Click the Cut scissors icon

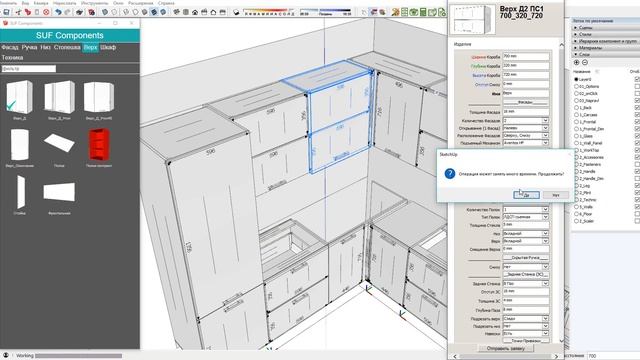(x=18, y=12)
